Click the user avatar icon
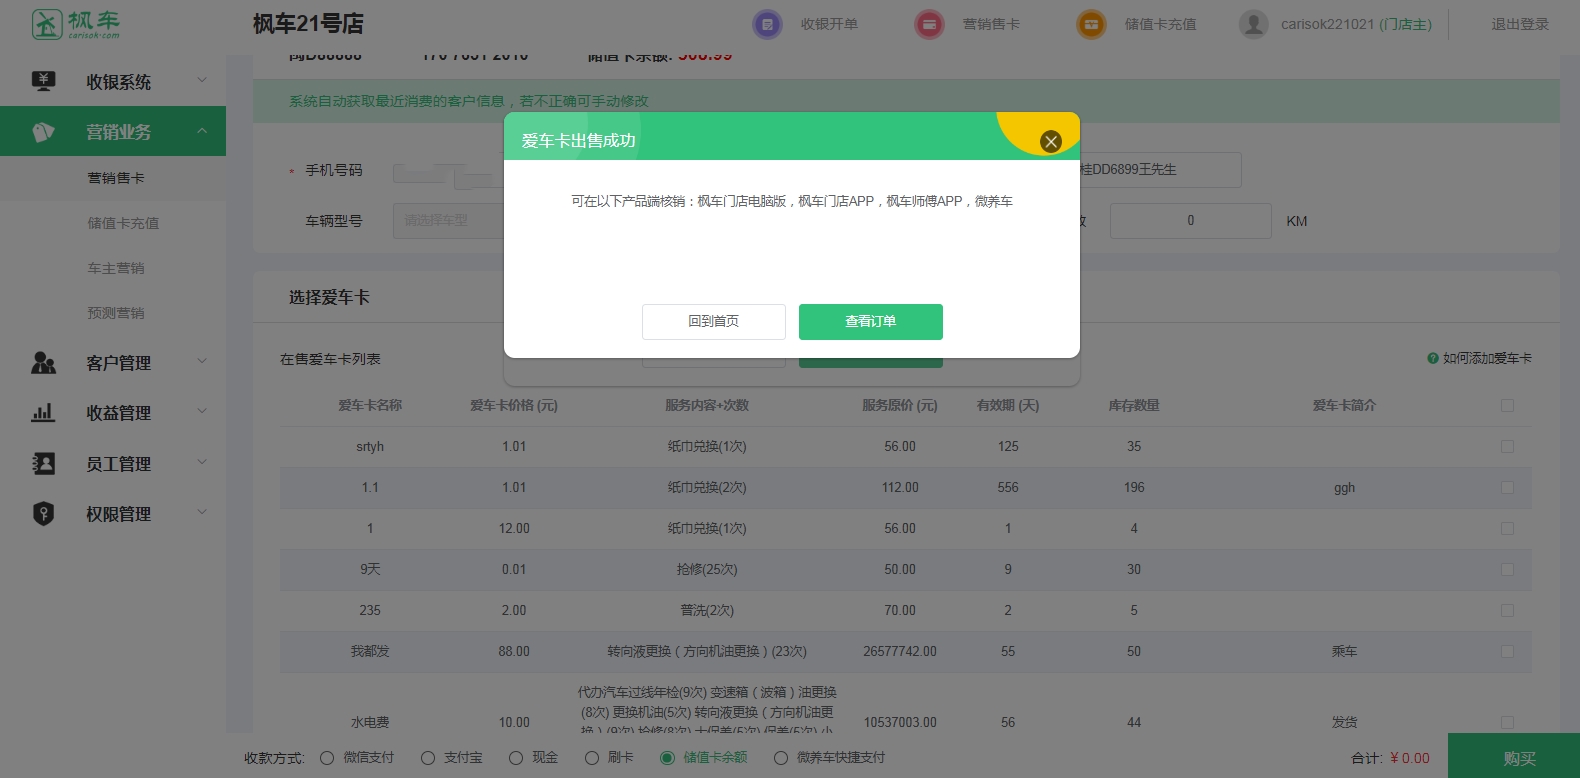Image resolution: width=1580 pixels, height=778 pixels. [1253, 24]
